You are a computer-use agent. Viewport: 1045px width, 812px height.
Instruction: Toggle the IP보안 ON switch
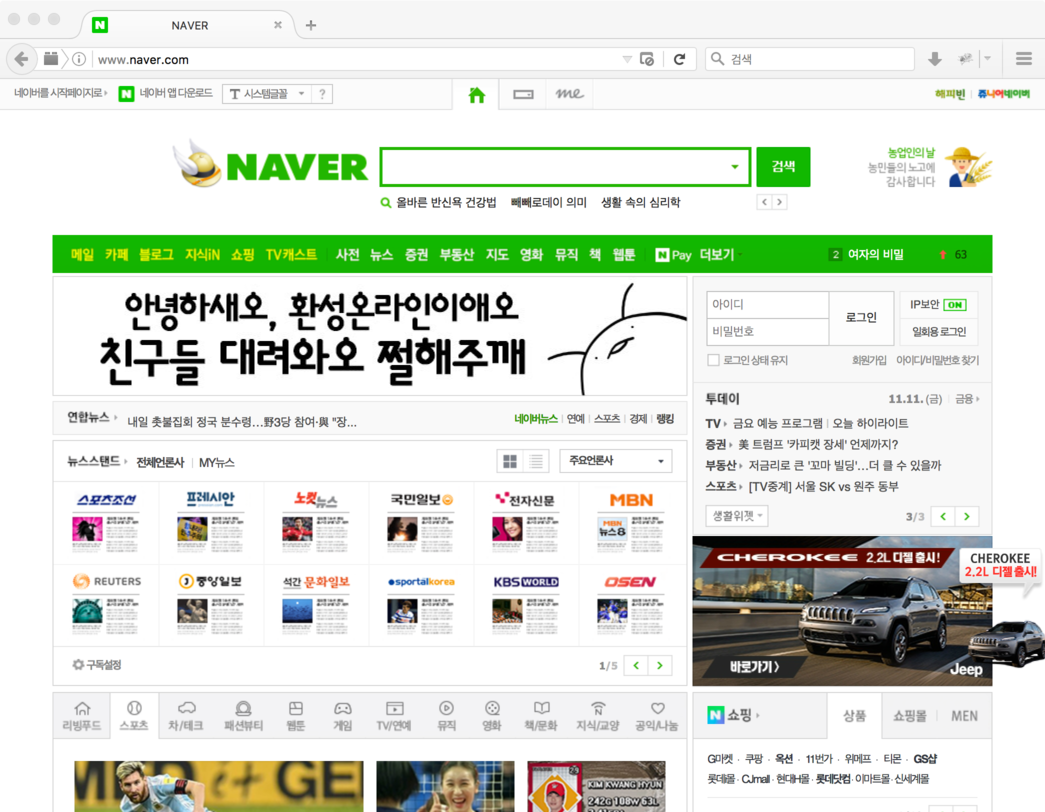[x=955, y=305]
